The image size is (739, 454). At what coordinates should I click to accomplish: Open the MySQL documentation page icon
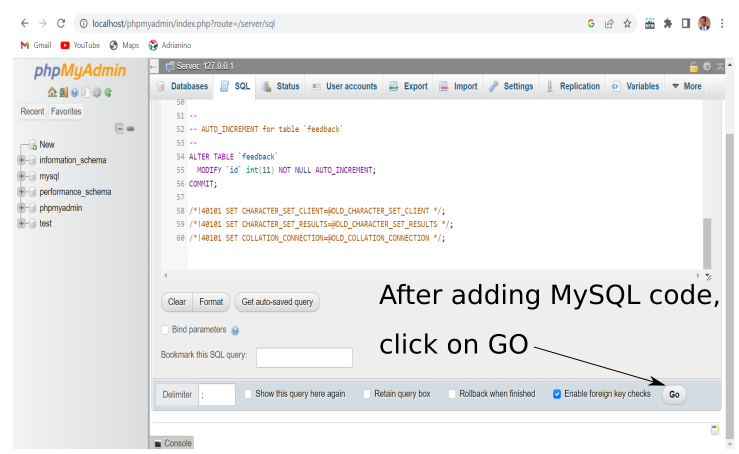coord(85,92)
